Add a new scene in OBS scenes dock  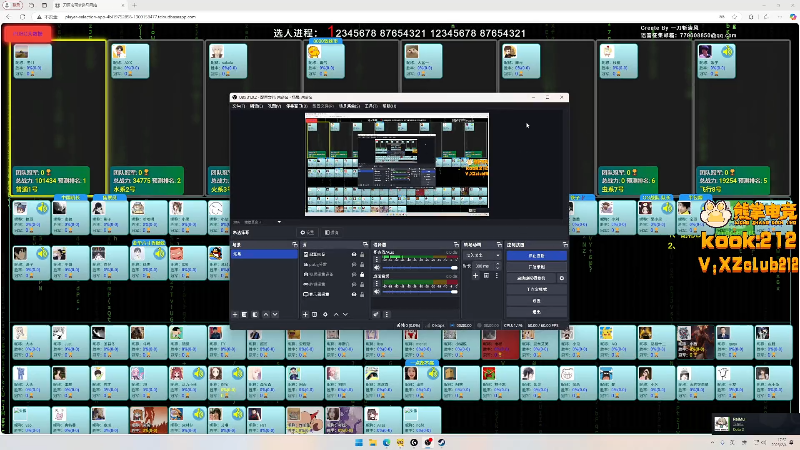click(x=235, y=314)
